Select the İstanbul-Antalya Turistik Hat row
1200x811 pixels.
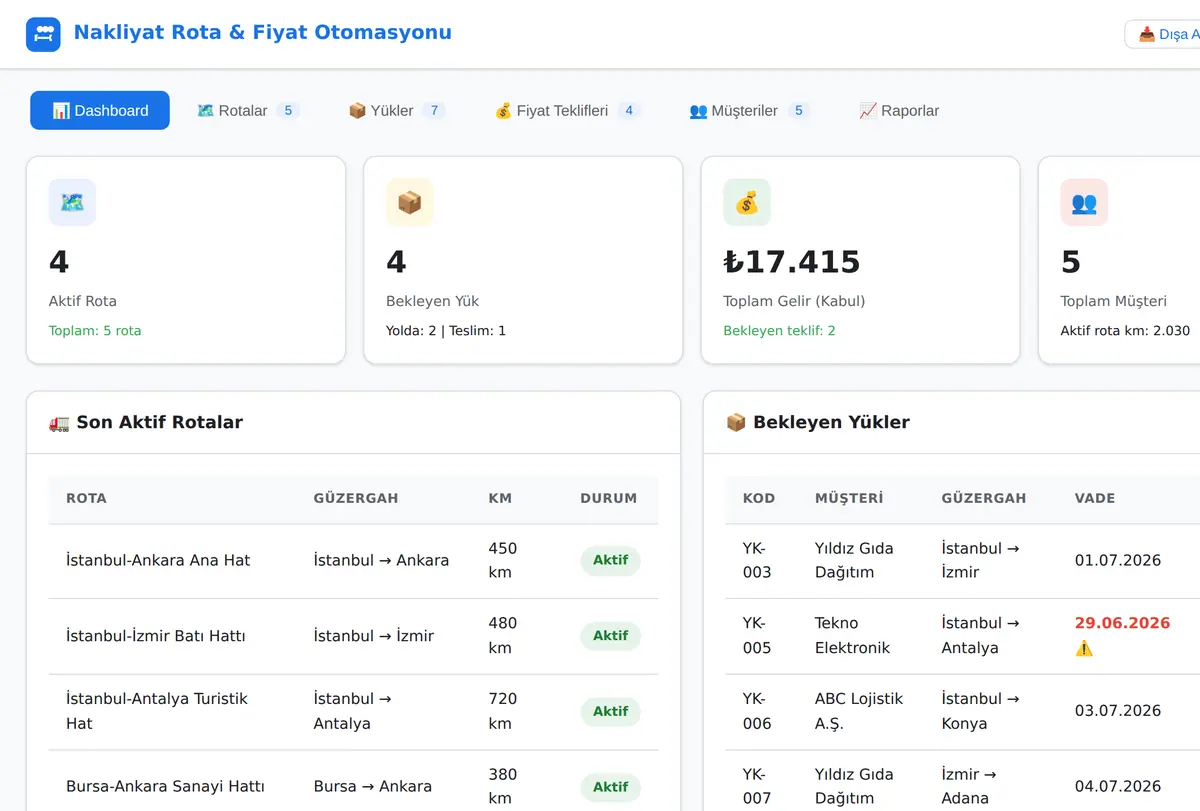tap(354, 712)
